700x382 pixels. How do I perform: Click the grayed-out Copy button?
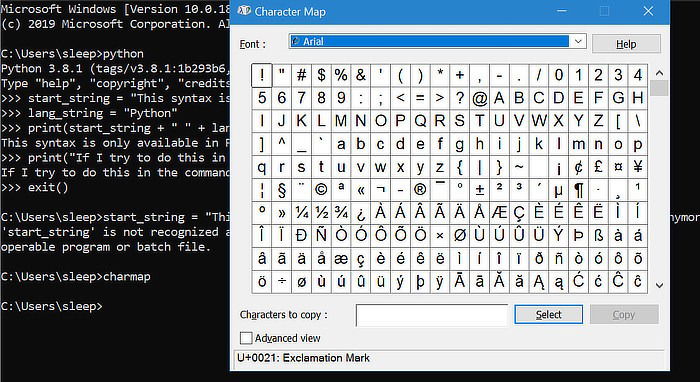624,315
